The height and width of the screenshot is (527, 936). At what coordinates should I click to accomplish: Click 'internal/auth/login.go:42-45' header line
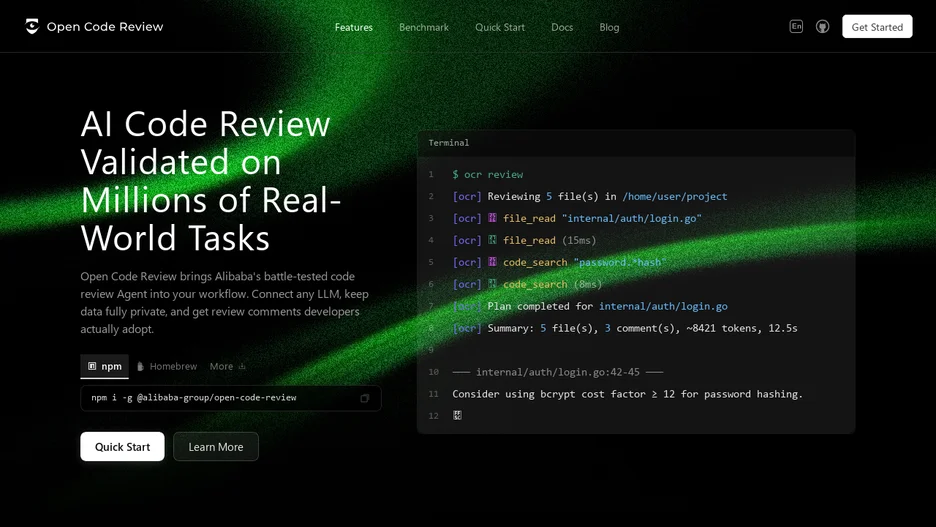(x=558, y=372)
